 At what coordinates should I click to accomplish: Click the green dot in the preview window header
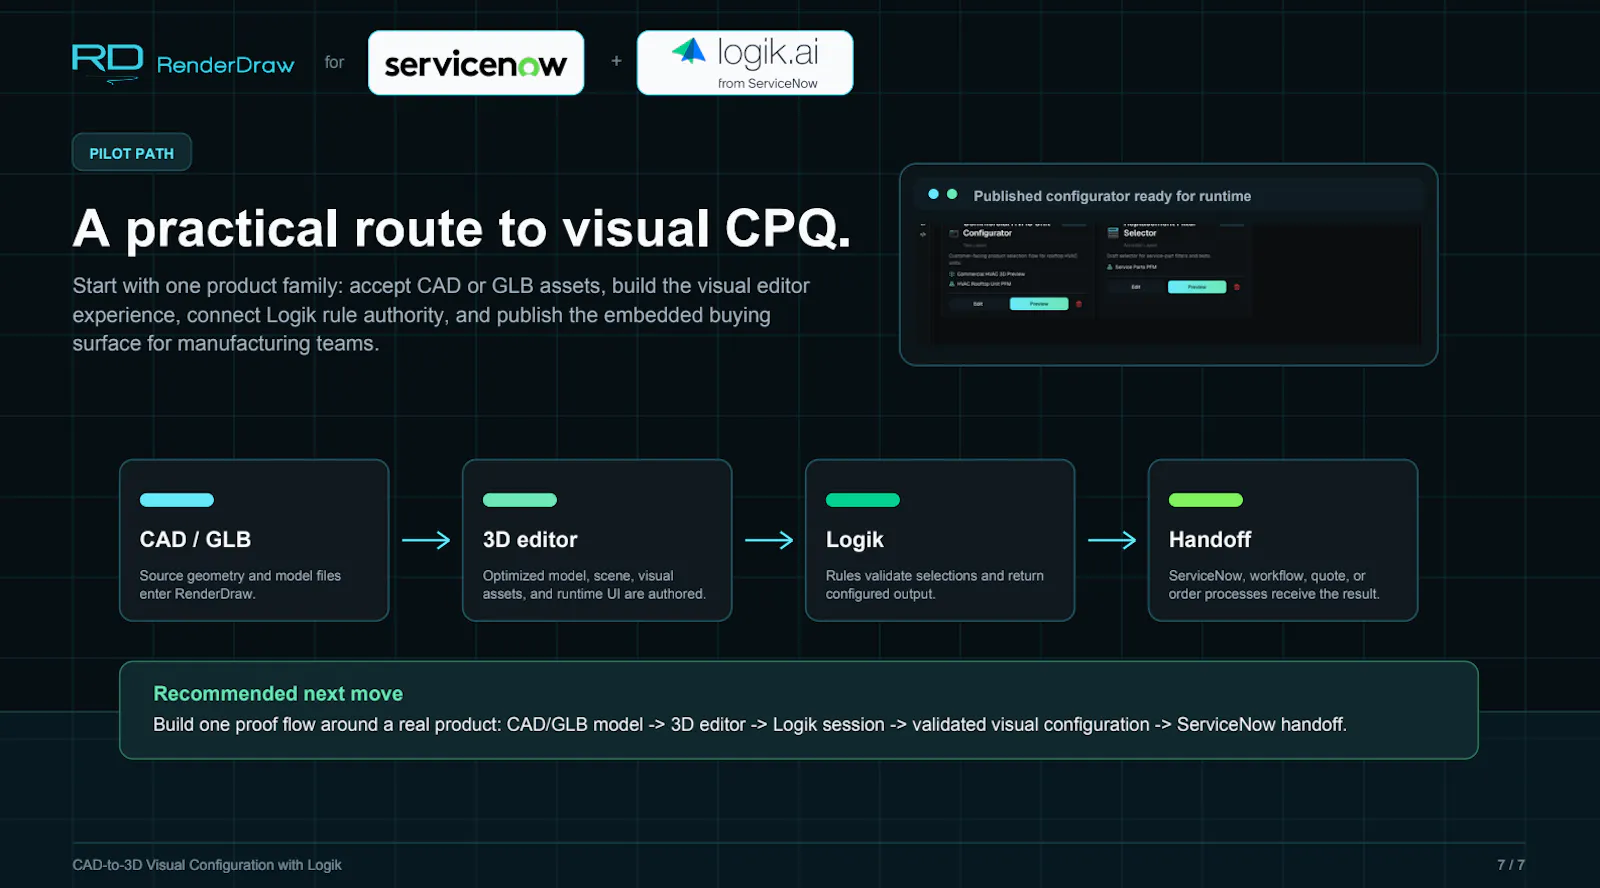point(952,194)
